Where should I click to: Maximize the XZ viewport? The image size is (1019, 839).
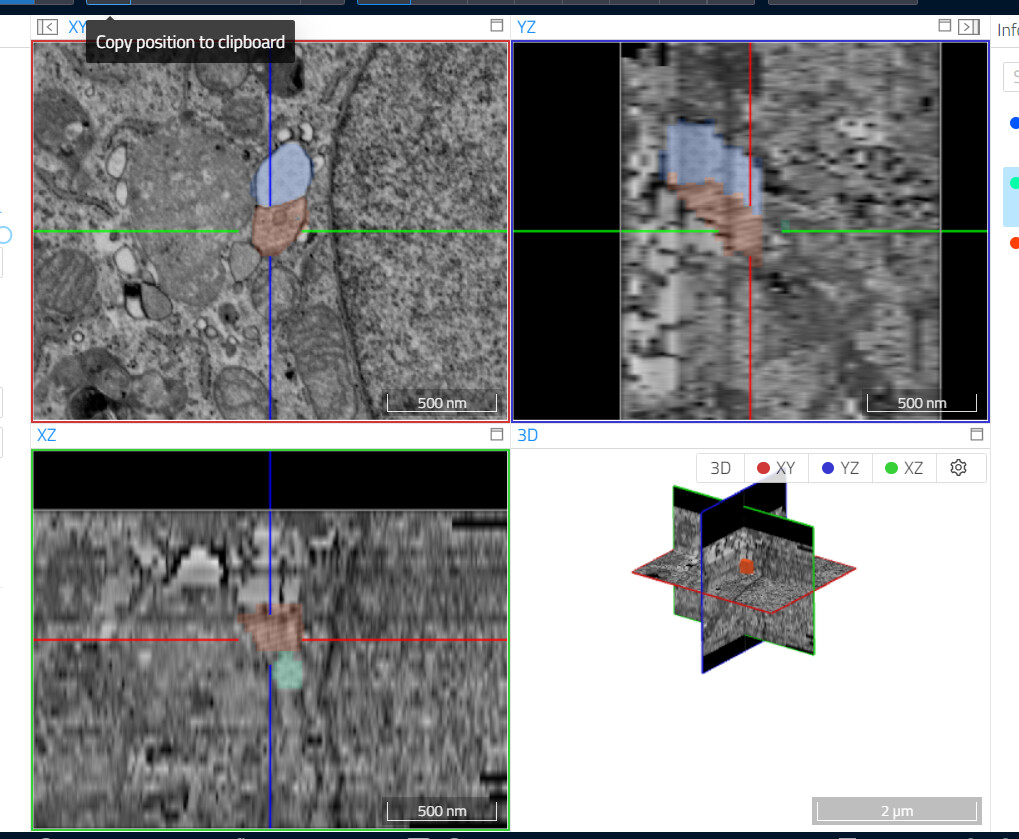(496, 434)
